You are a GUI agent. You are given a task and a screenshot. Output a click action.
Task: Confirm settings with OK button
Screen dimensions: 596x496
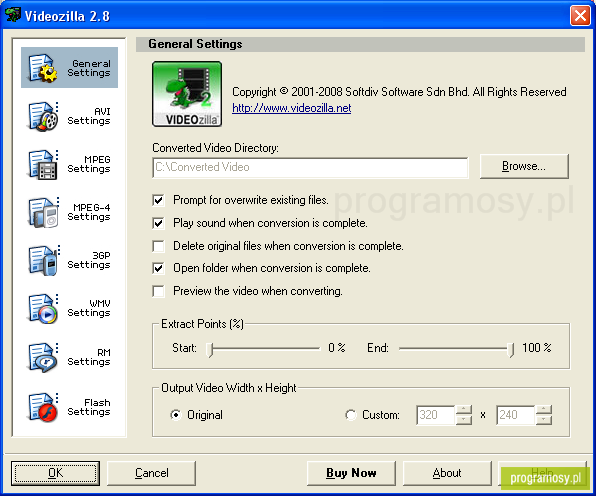[x=55, y=473]
